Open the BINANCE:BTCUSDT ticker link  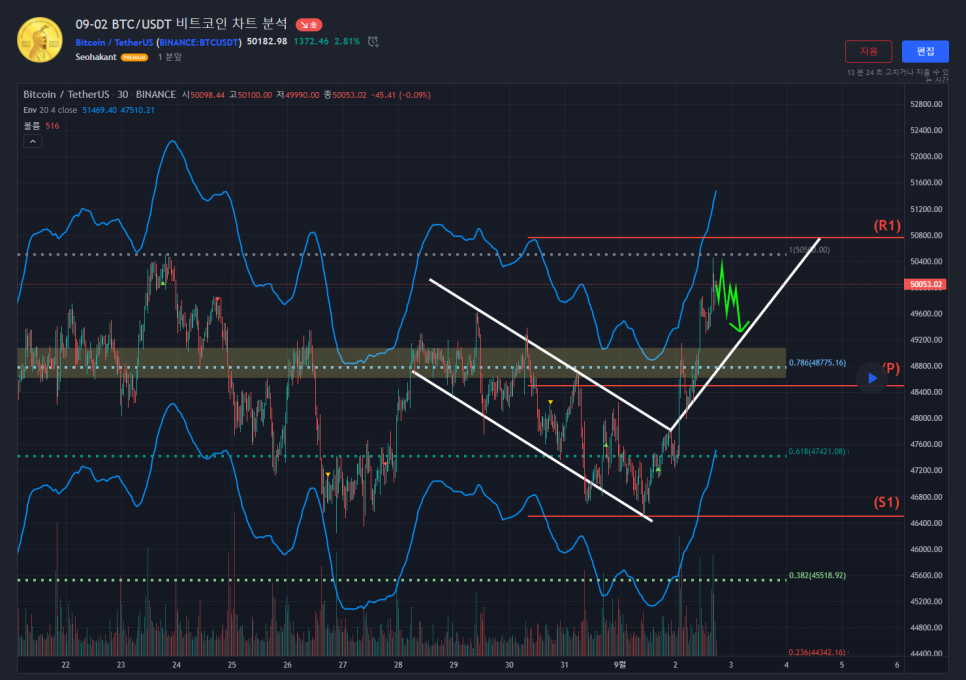coord(200,42)
